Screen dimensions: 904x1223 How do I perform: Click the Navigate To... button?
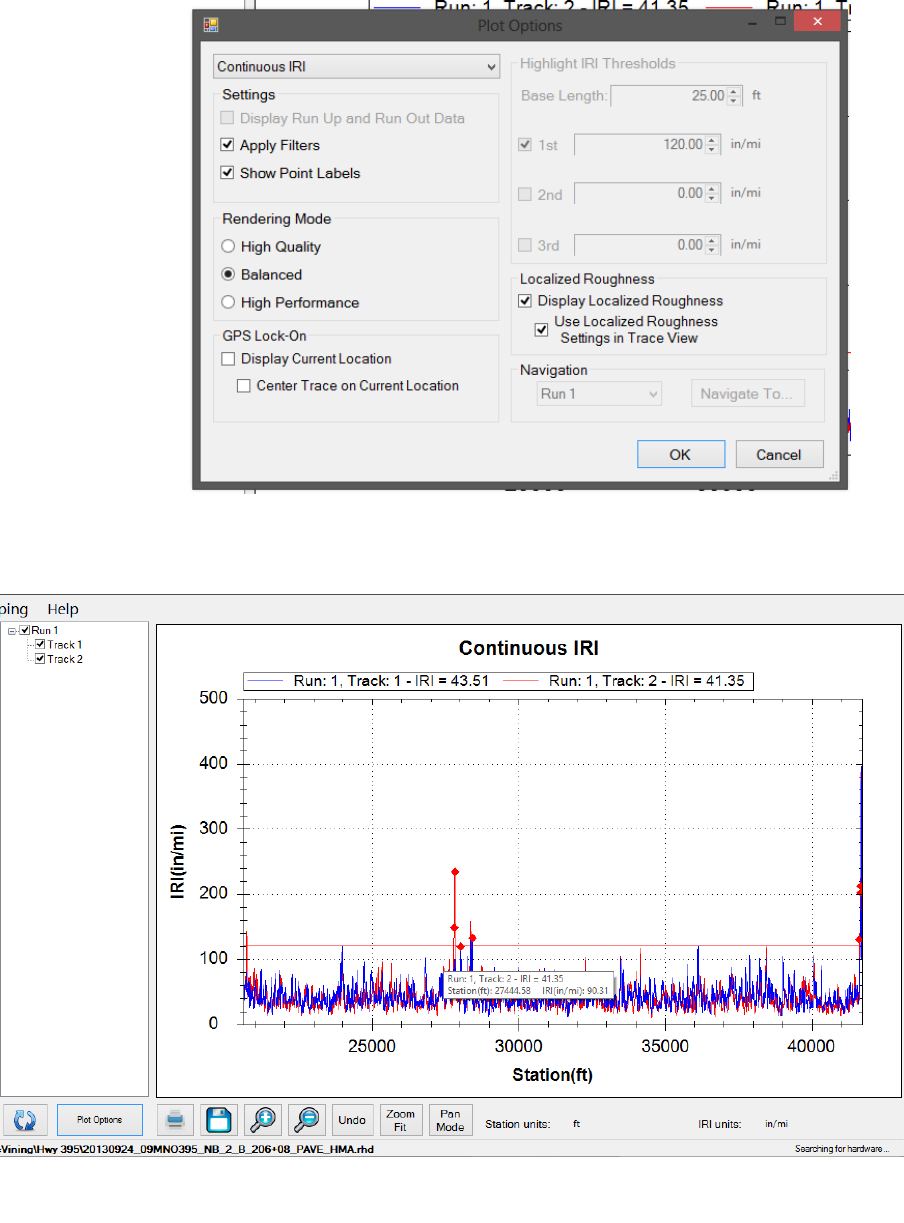pyautogui.click(x=748, y=394)
